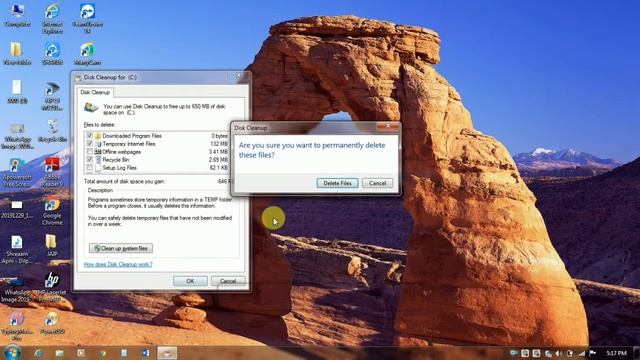This screenshot has height=360, width=640.
Task: Open Internet Explorer from the taskbar
Action: pos(38,353)
